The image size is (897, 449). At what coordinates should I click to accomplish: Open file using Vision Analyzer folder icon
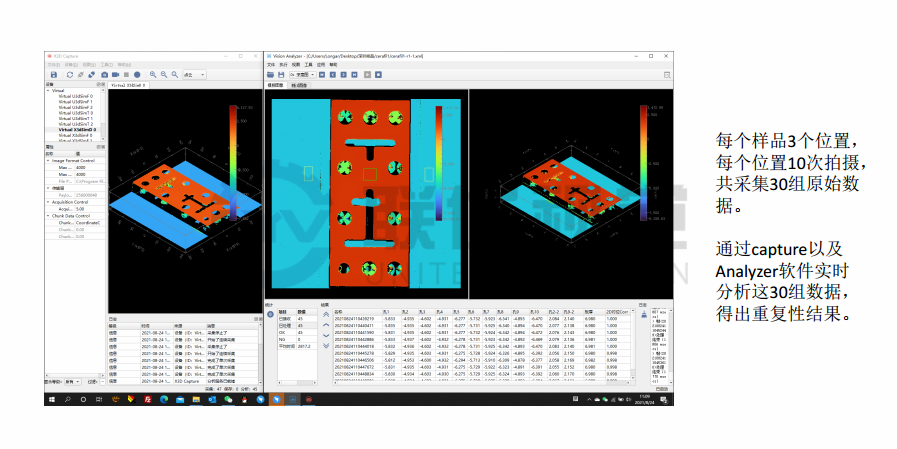click(269, 74)
